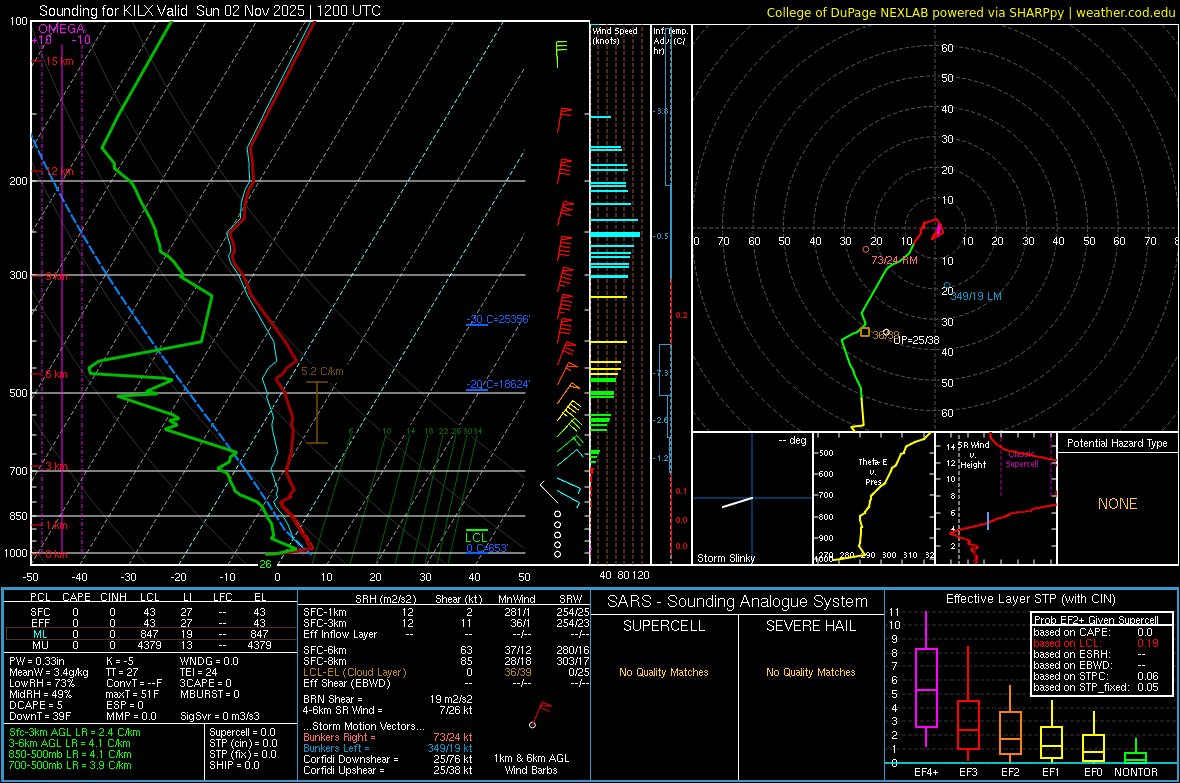Click the OMEGA label on the Skew-T
The height and width of the screenshot is (783, 1180).
click(62, 29)
